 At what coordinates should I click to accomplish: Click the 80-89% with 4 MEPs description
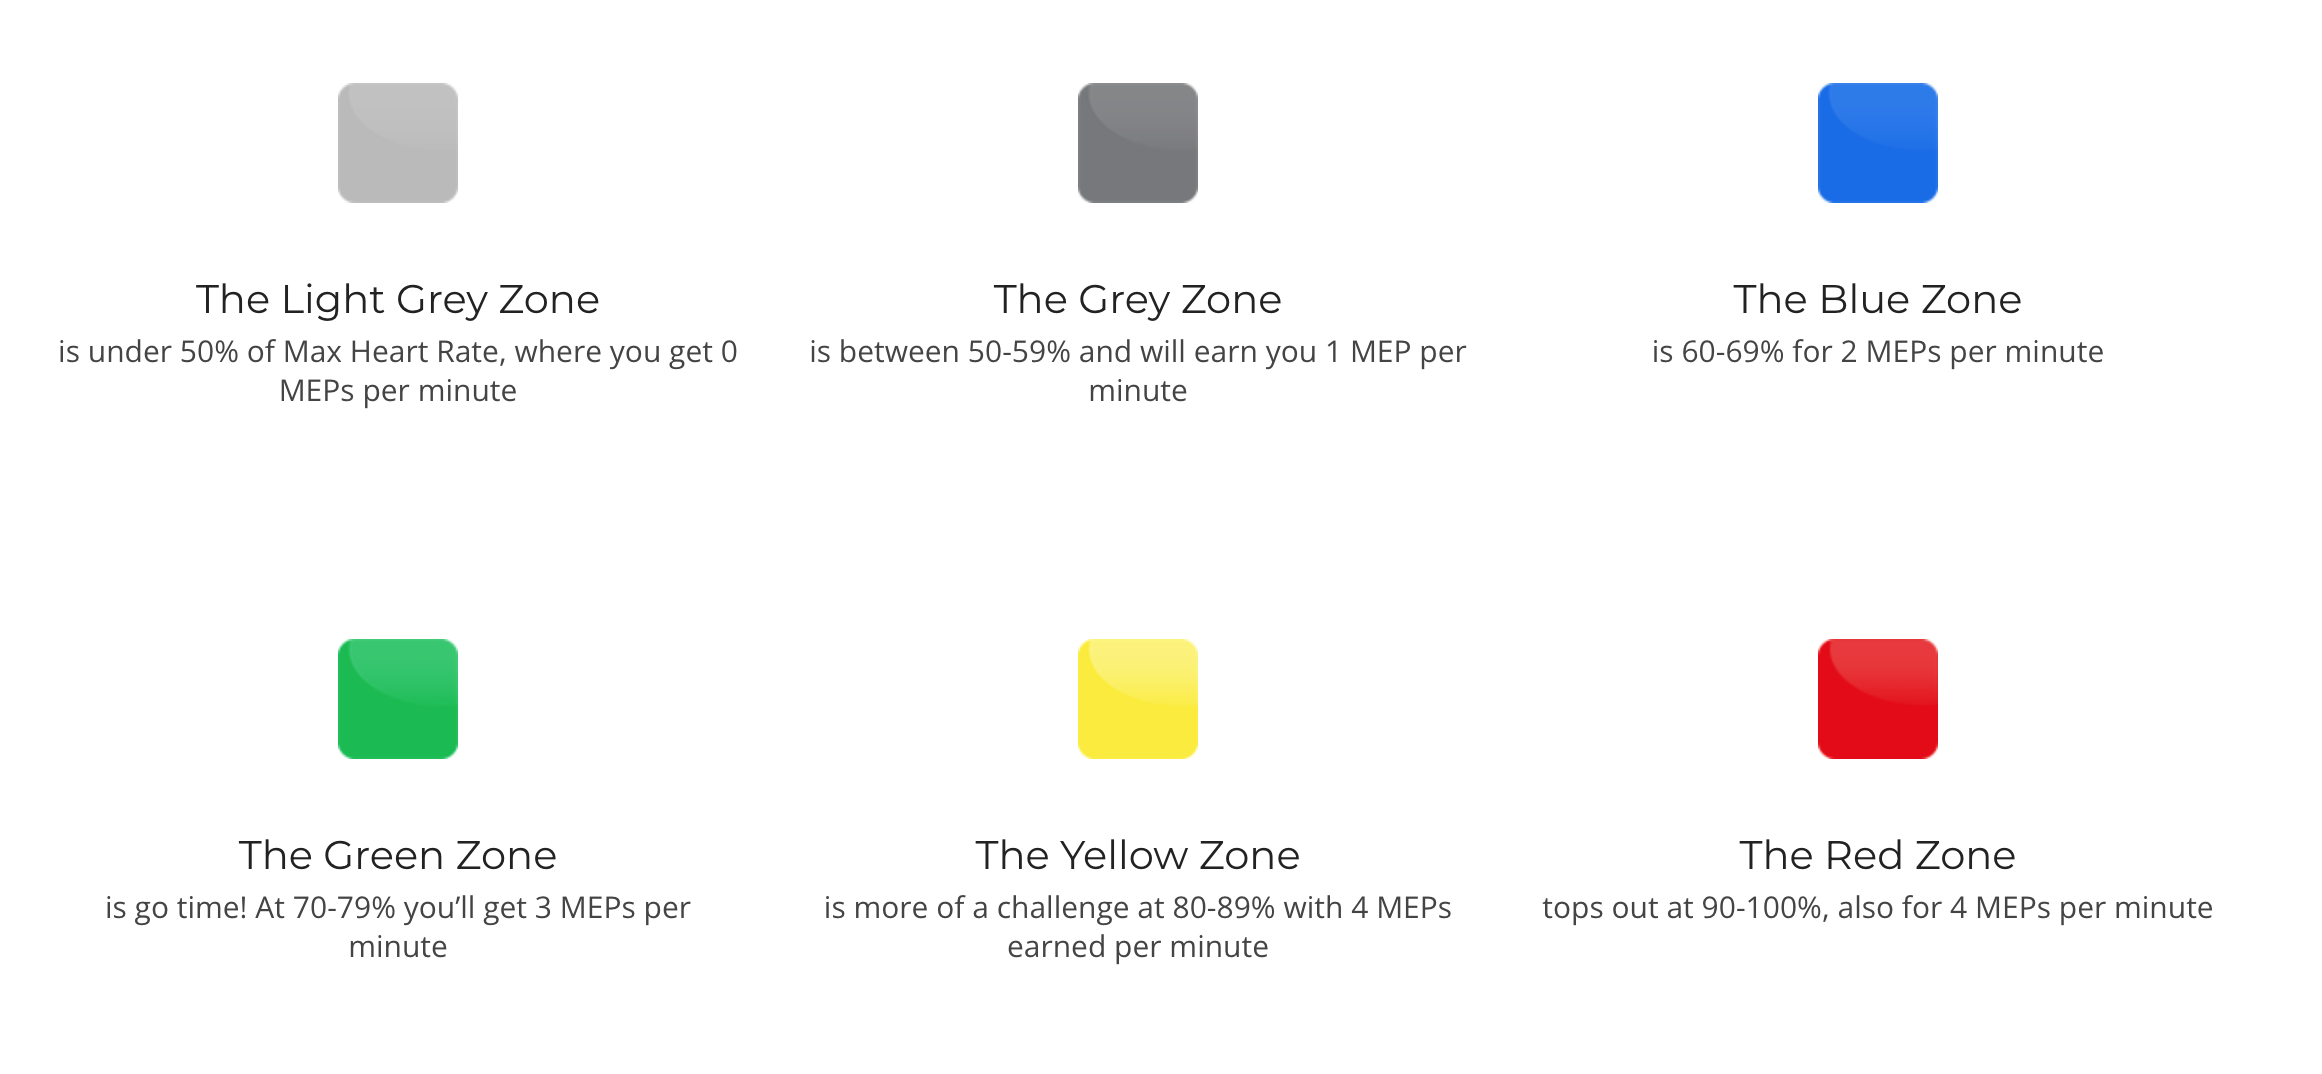click(1137, 908)
